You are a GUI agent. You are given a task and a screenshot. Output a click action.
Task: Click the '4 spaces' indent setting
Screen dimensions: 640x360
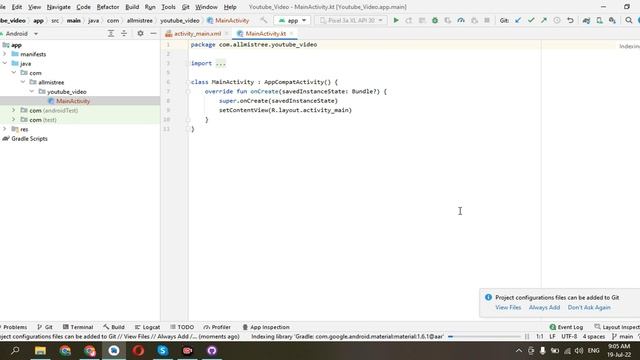tap(593, 336)
